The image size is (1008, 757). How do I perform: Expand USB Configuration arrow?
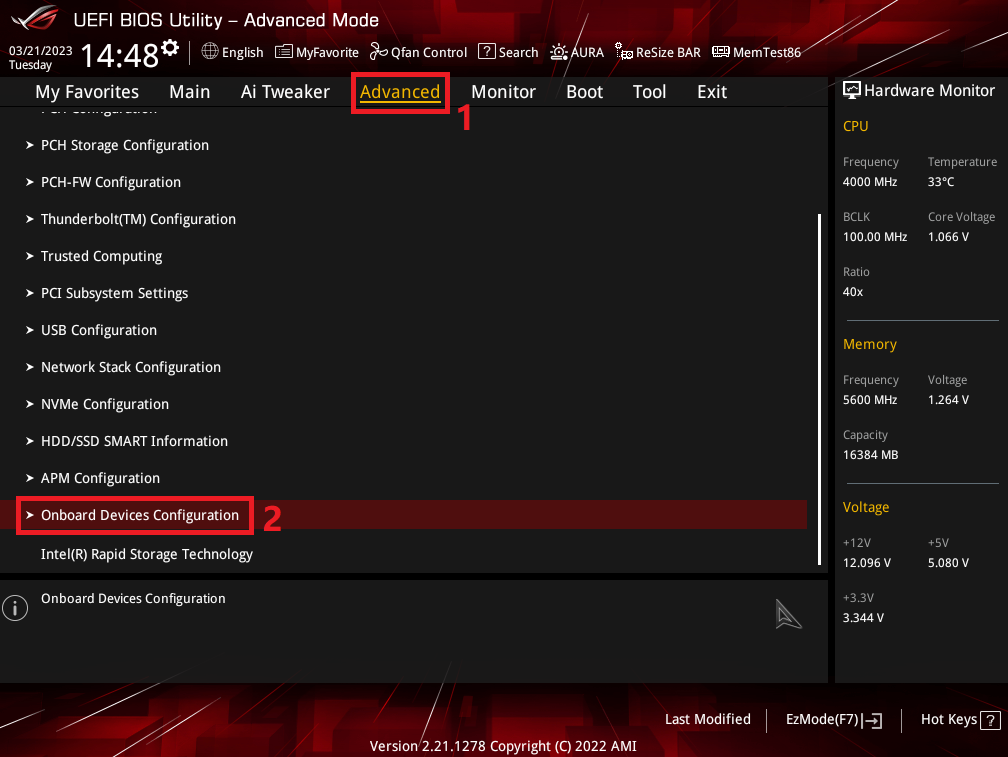(x=30, y=330)
